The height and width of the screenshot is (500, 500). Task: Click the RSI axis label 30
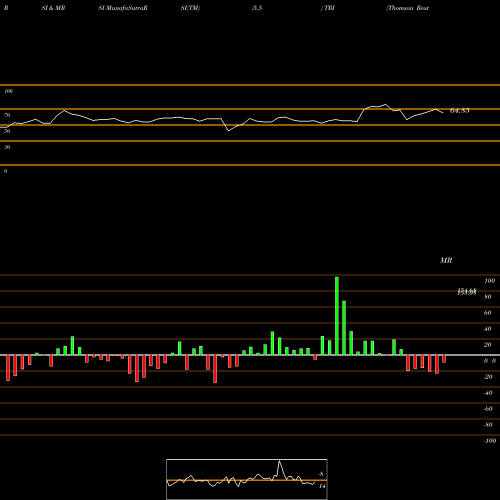click(7, 147)
